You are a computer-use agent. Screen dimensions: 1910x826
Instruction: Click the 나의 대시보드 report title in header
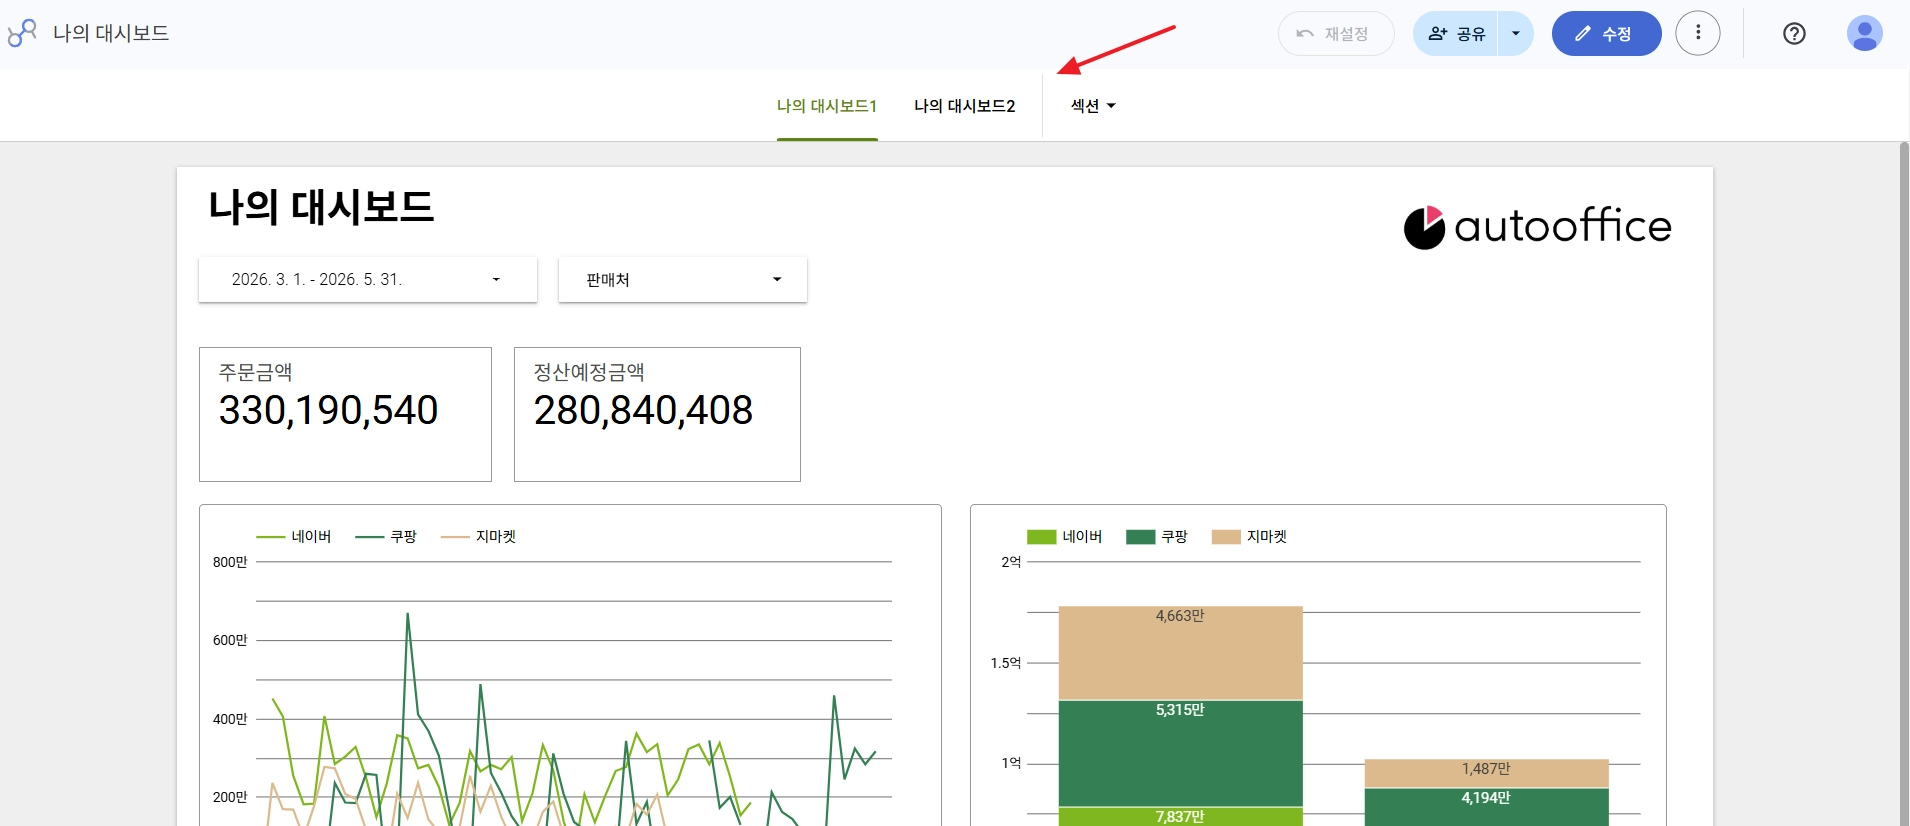111,33
